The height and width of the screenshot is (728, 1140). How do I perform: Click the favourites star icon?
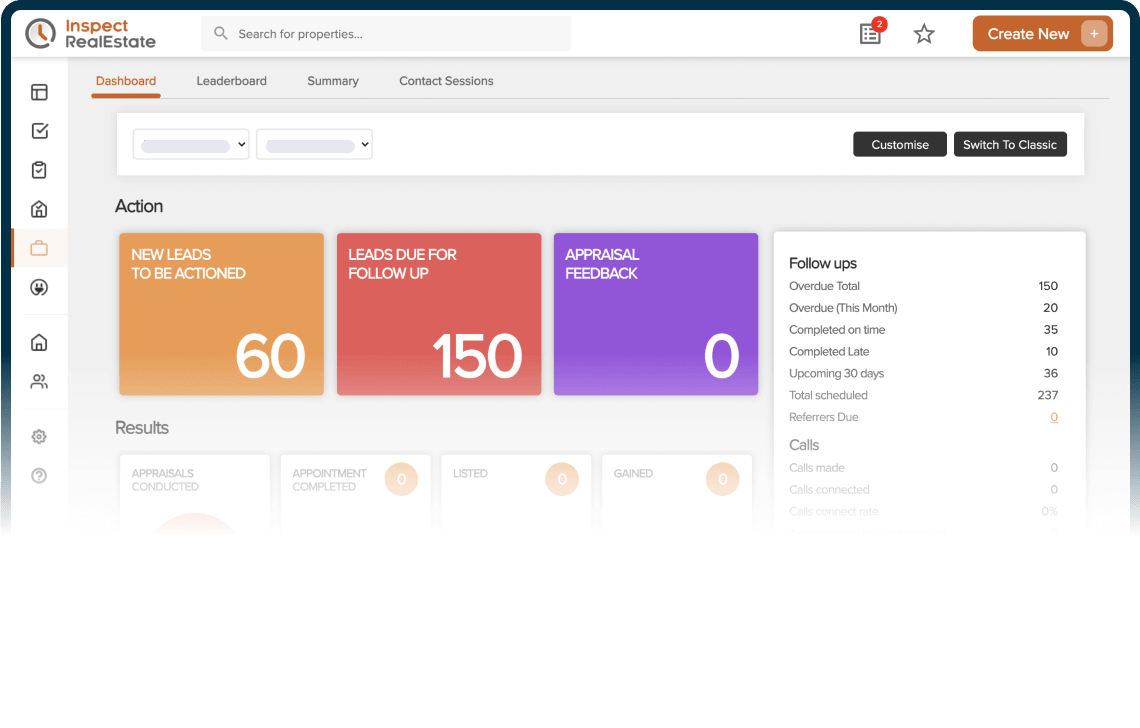(924, 33)
